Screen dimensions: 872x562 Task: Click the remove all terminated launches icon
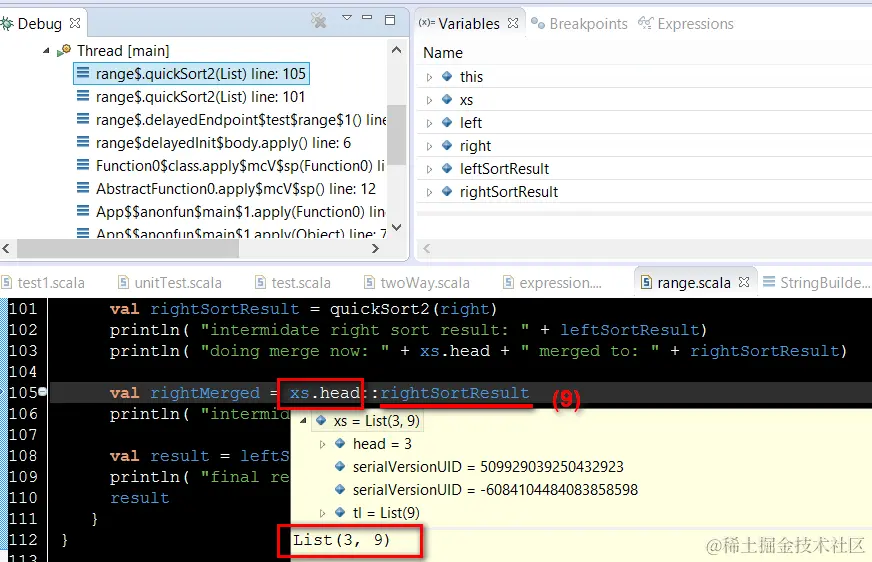coord(319,21)
